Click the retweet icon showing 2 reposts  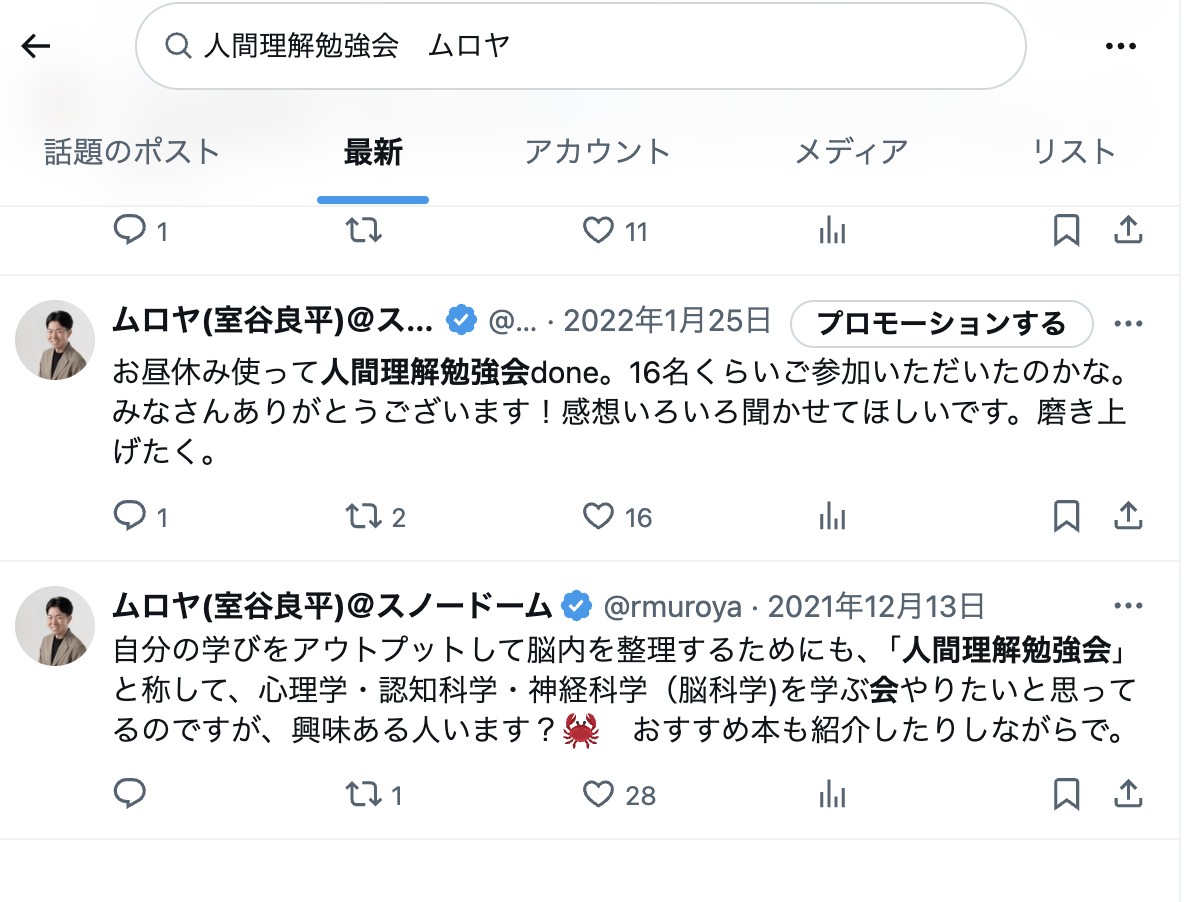click(361, 516)
